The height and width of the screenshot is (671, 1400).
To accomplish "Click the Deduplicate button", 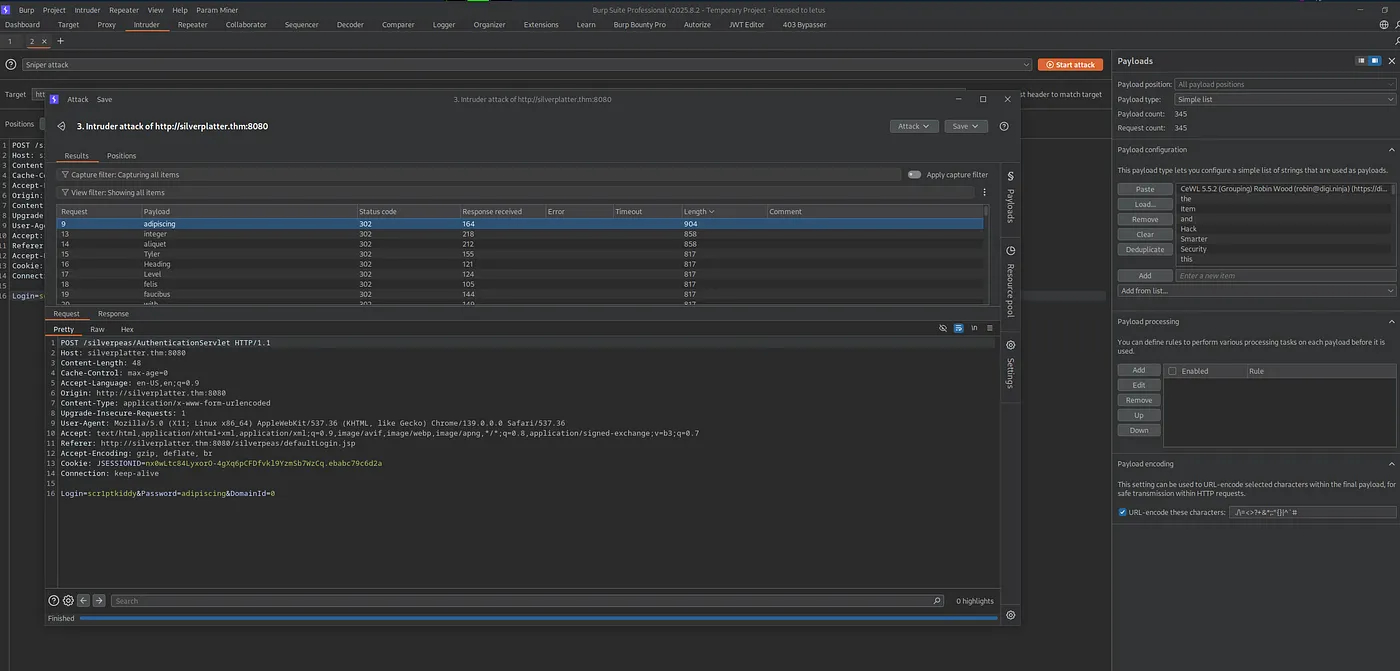I will tap(1145, 249).
